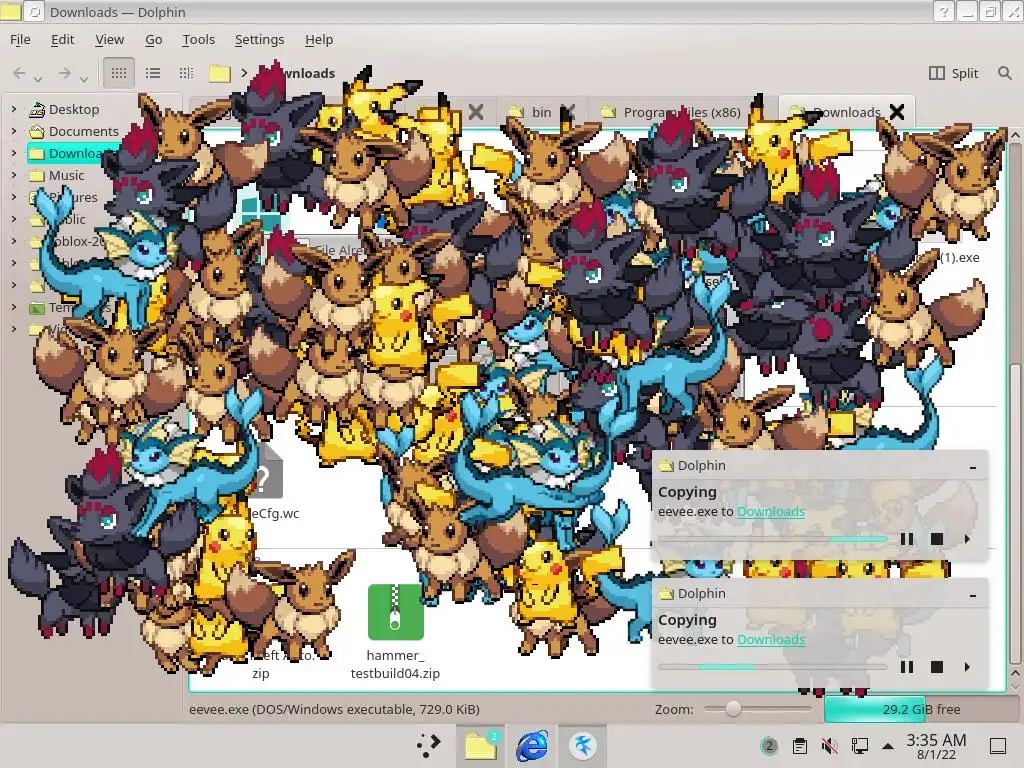
Task: Stop the upper eevee.exe copy job
Action: (x=936, y=539)
